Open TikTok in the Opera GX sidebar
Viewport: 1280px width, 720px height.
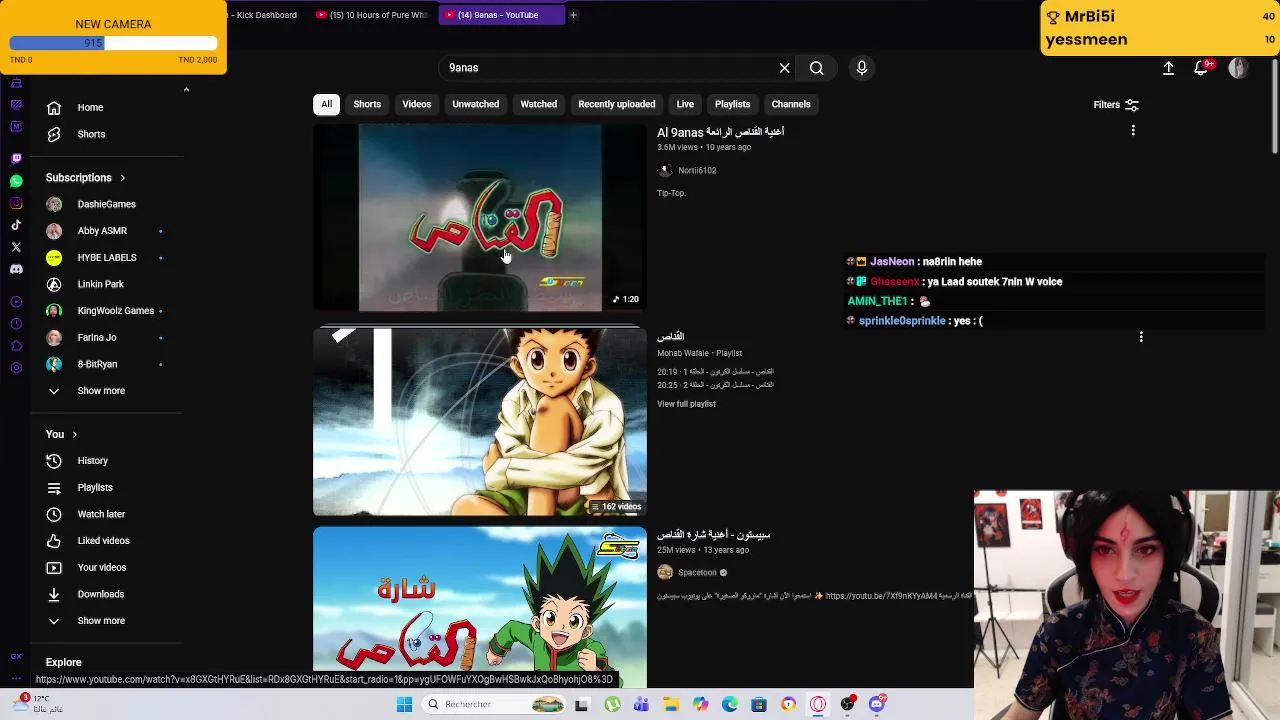pos(16,225)
